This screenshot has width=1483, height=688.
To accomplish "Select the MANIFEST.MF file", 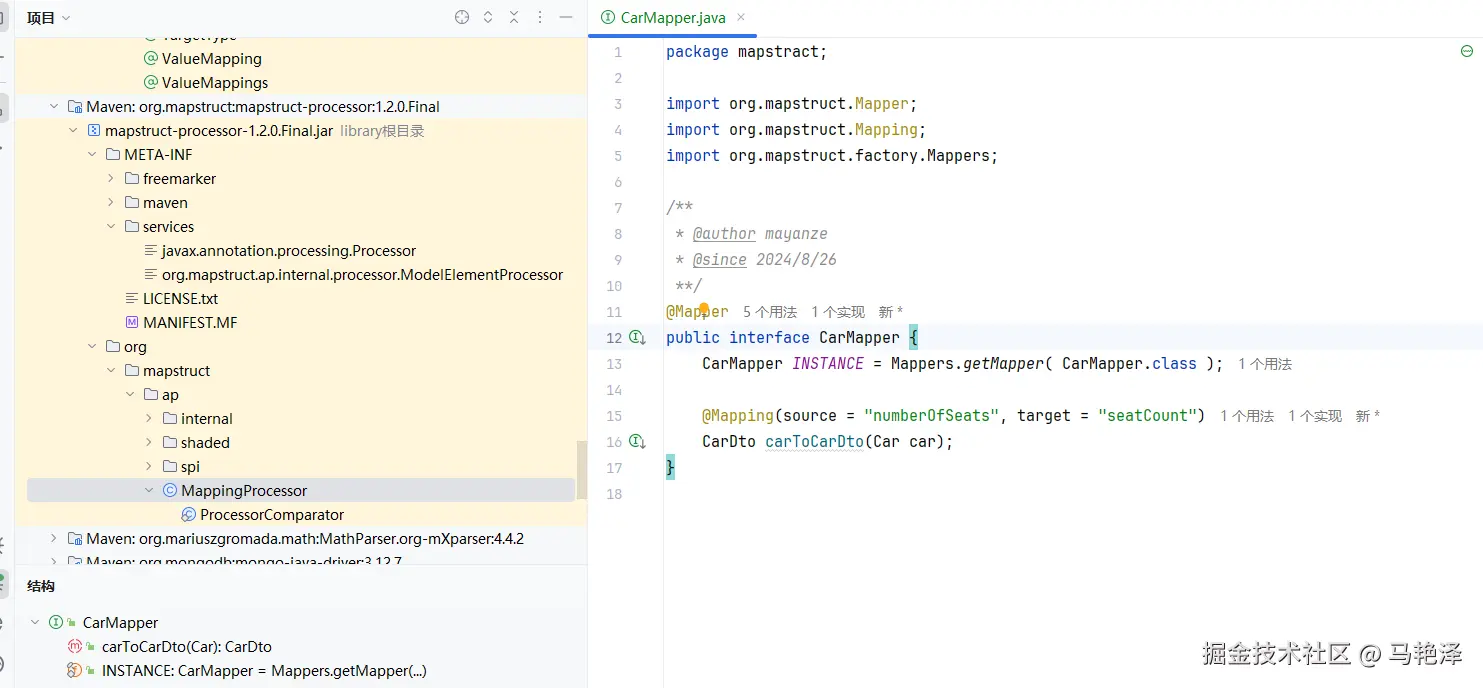I will tap(189, 323).
